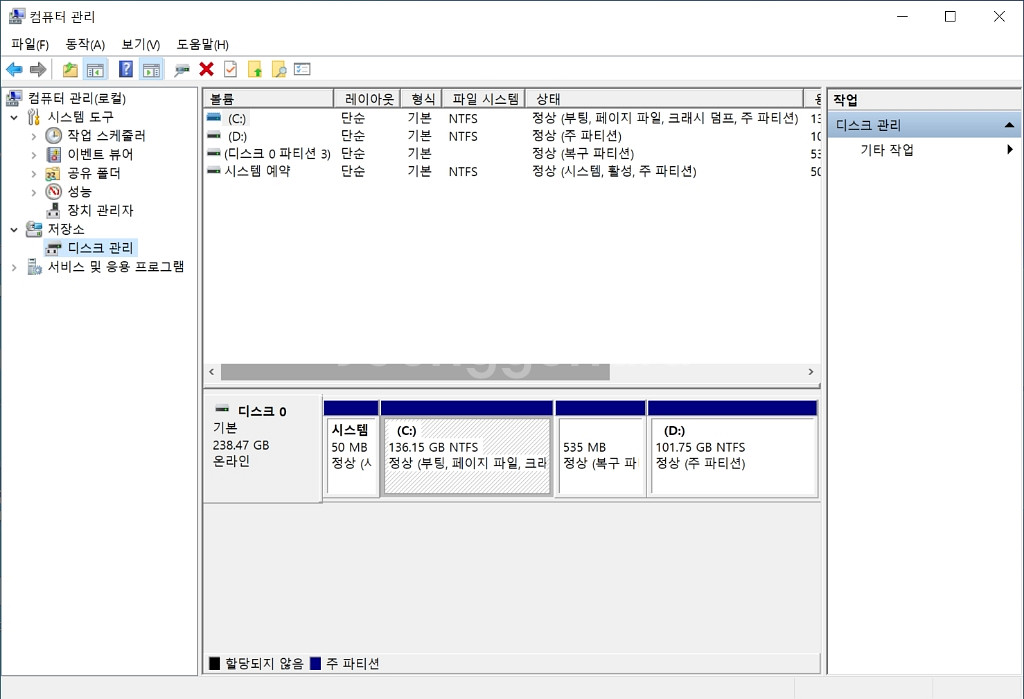Collapse the 시스템 도구 tree node
This screenshot has width=1024, height=699.
click(x=14, y=118)
